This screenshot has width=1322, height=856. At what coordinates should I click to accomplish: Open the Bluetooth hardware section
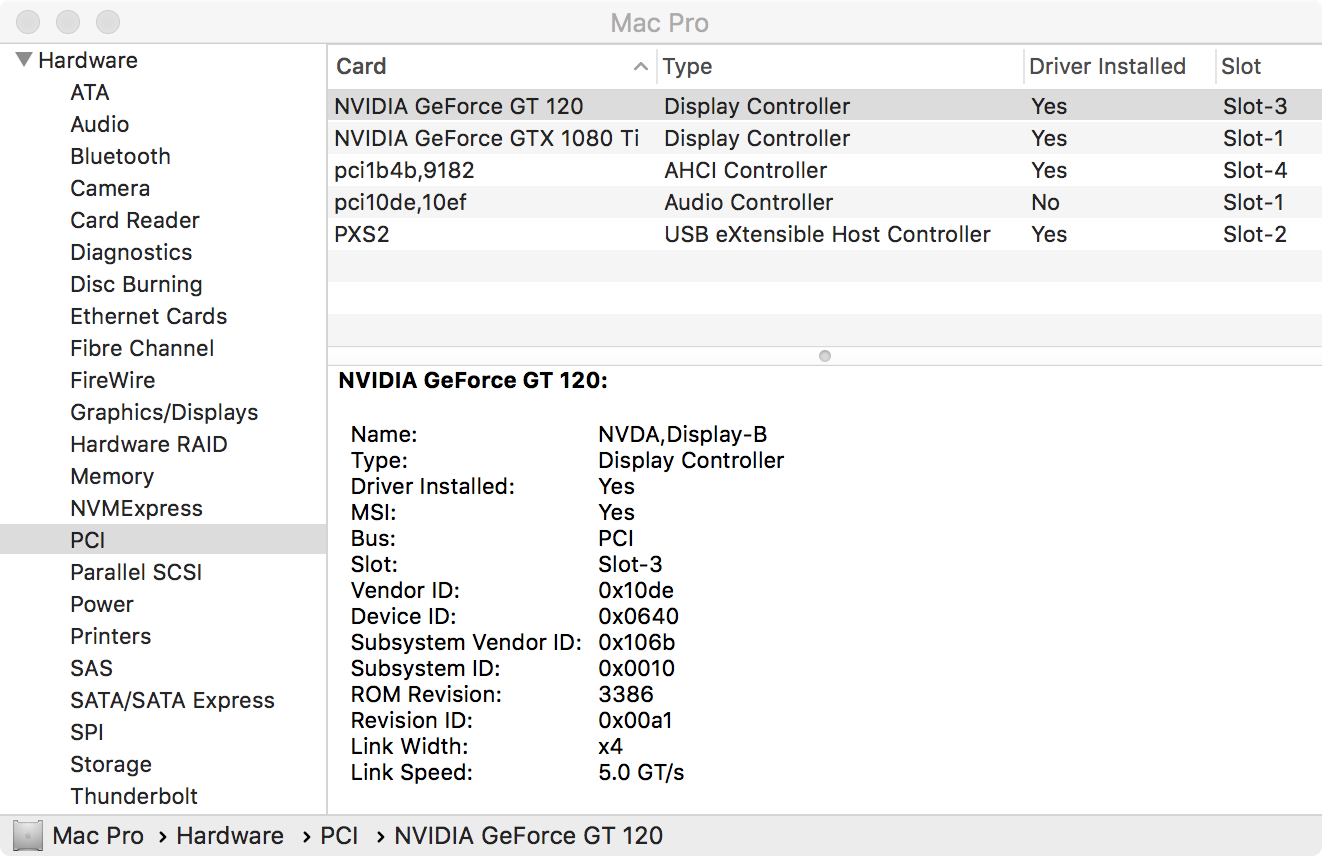(x=121, y=156)
